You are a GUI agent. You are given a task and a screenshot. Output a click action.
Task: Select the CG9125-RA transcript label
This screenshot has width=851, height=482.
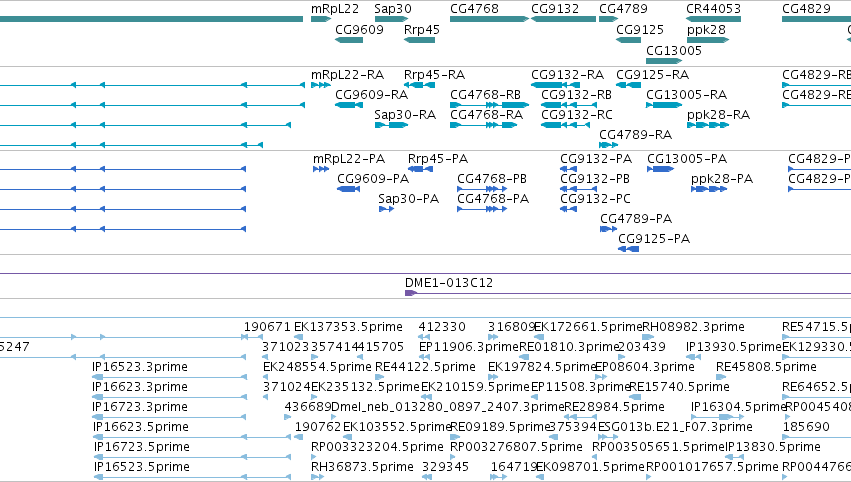pos(652,74)
